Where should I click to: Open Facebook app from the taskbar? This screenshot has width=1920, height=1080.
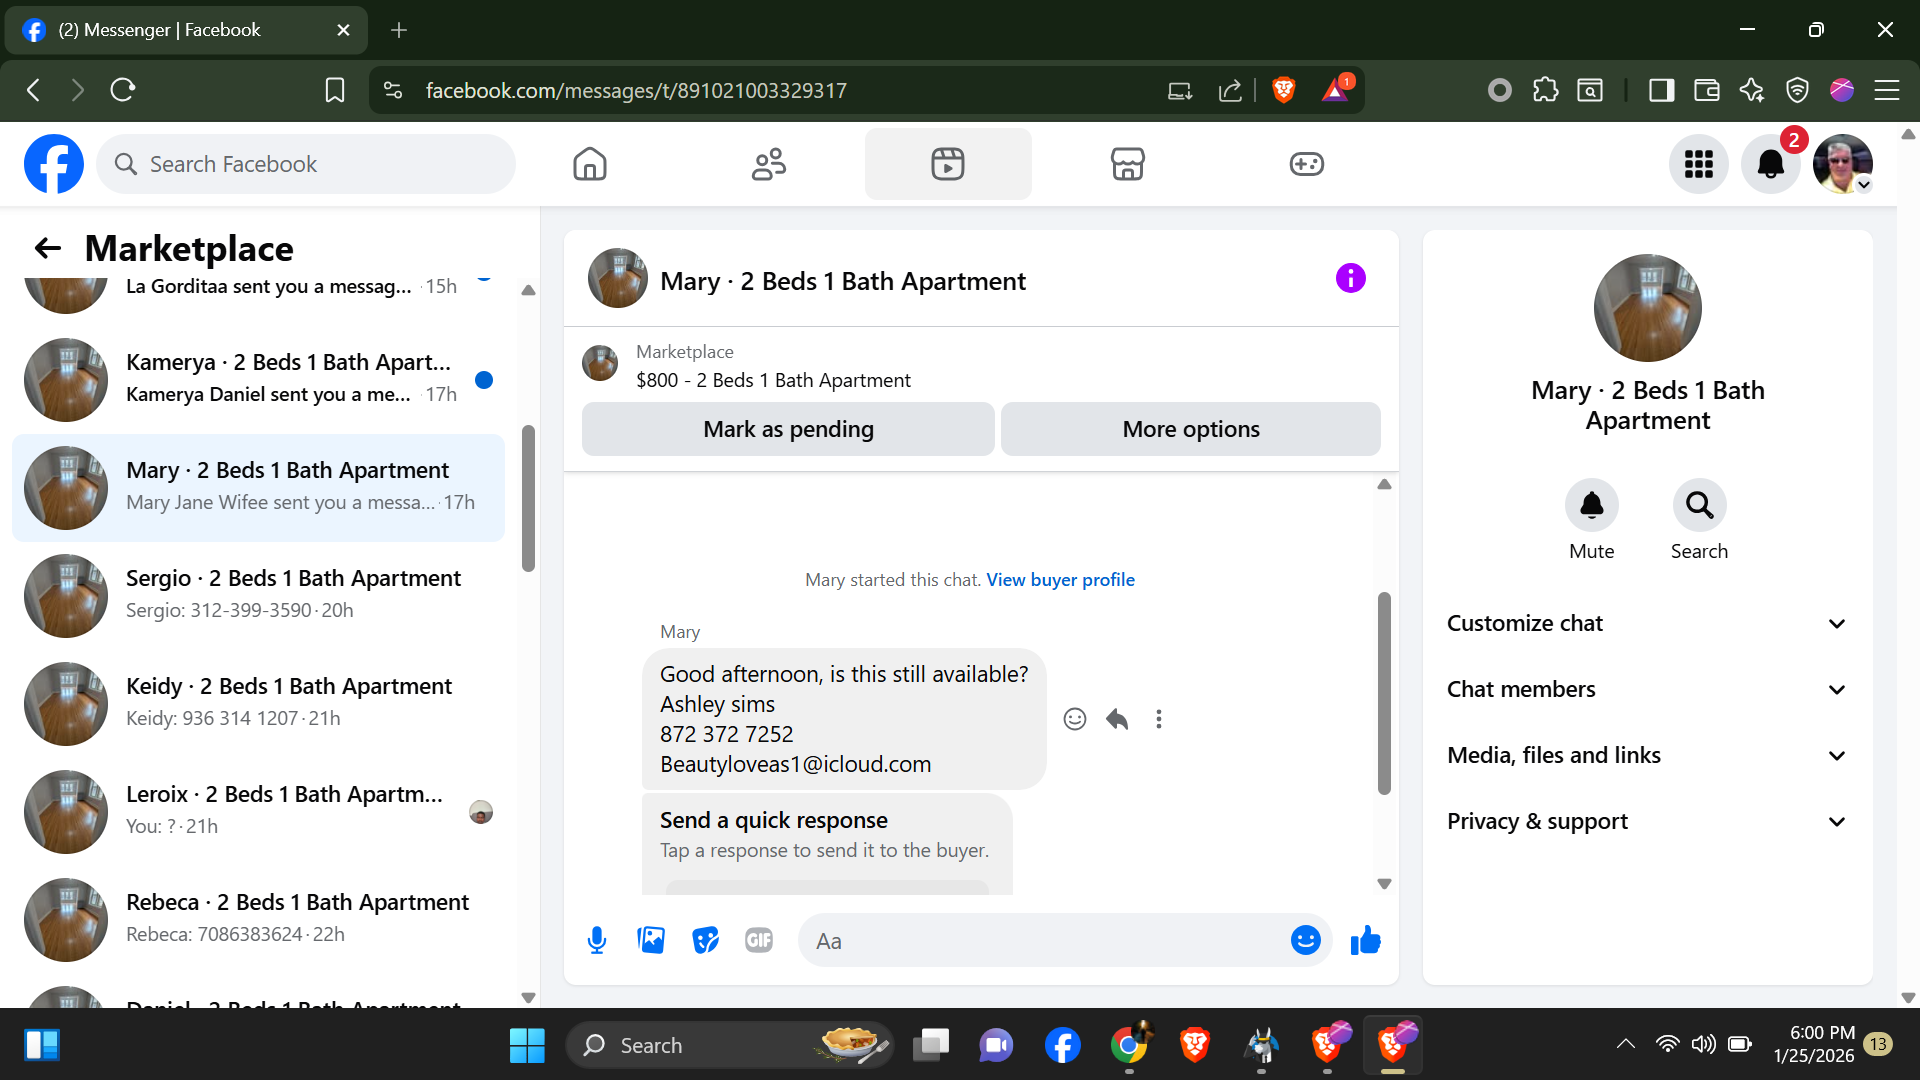[1062, 1045]
